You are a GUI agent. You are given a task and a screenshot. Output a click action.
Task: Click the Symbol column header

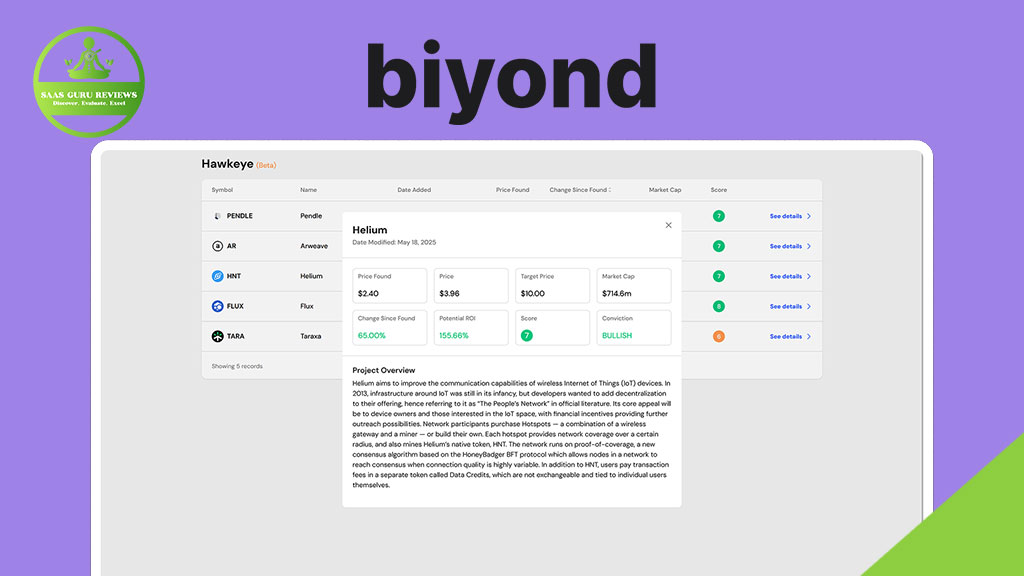[222, 190]
